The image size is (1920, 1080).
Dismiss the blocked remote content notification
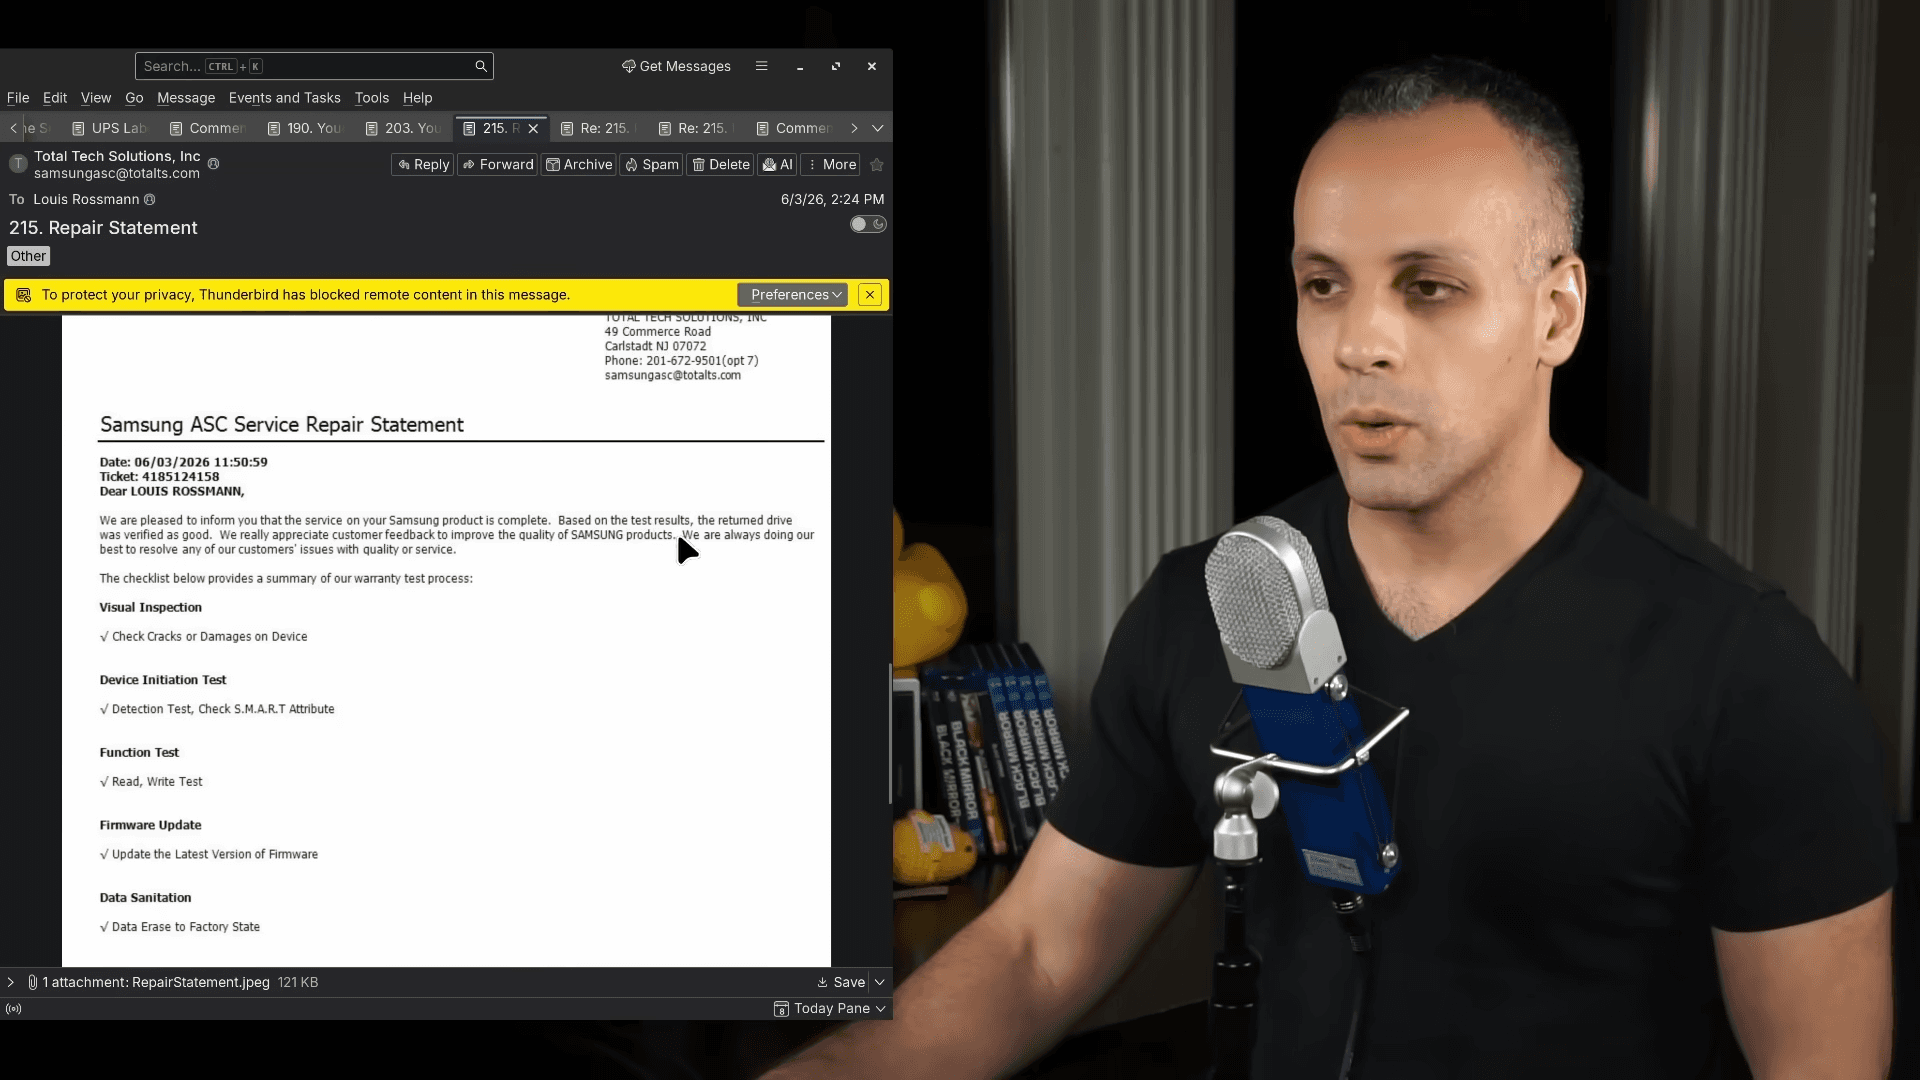point(870,295)
